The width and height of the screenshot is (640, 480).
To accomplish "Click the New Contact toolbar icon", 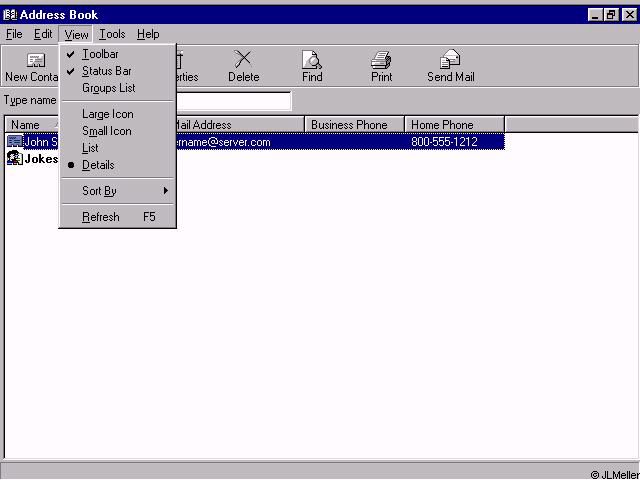I will click(x=35, y=61).
